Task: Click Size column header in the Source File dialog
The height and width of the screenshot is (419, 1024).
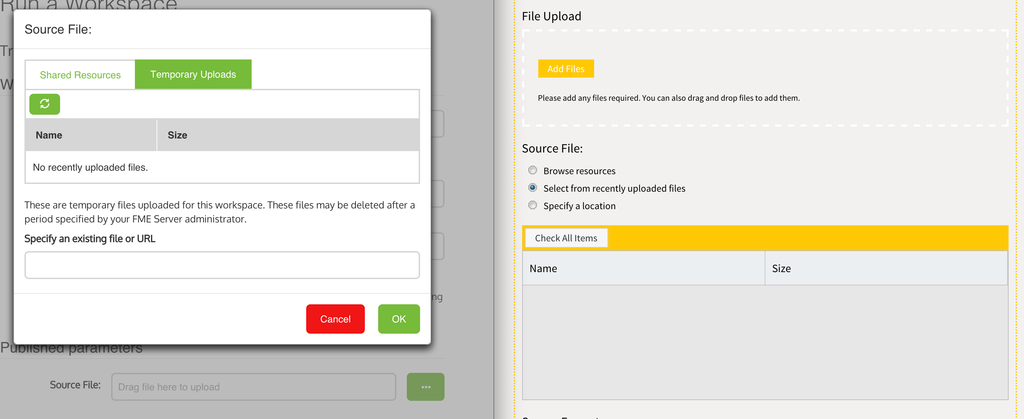Action: (286, 135)
